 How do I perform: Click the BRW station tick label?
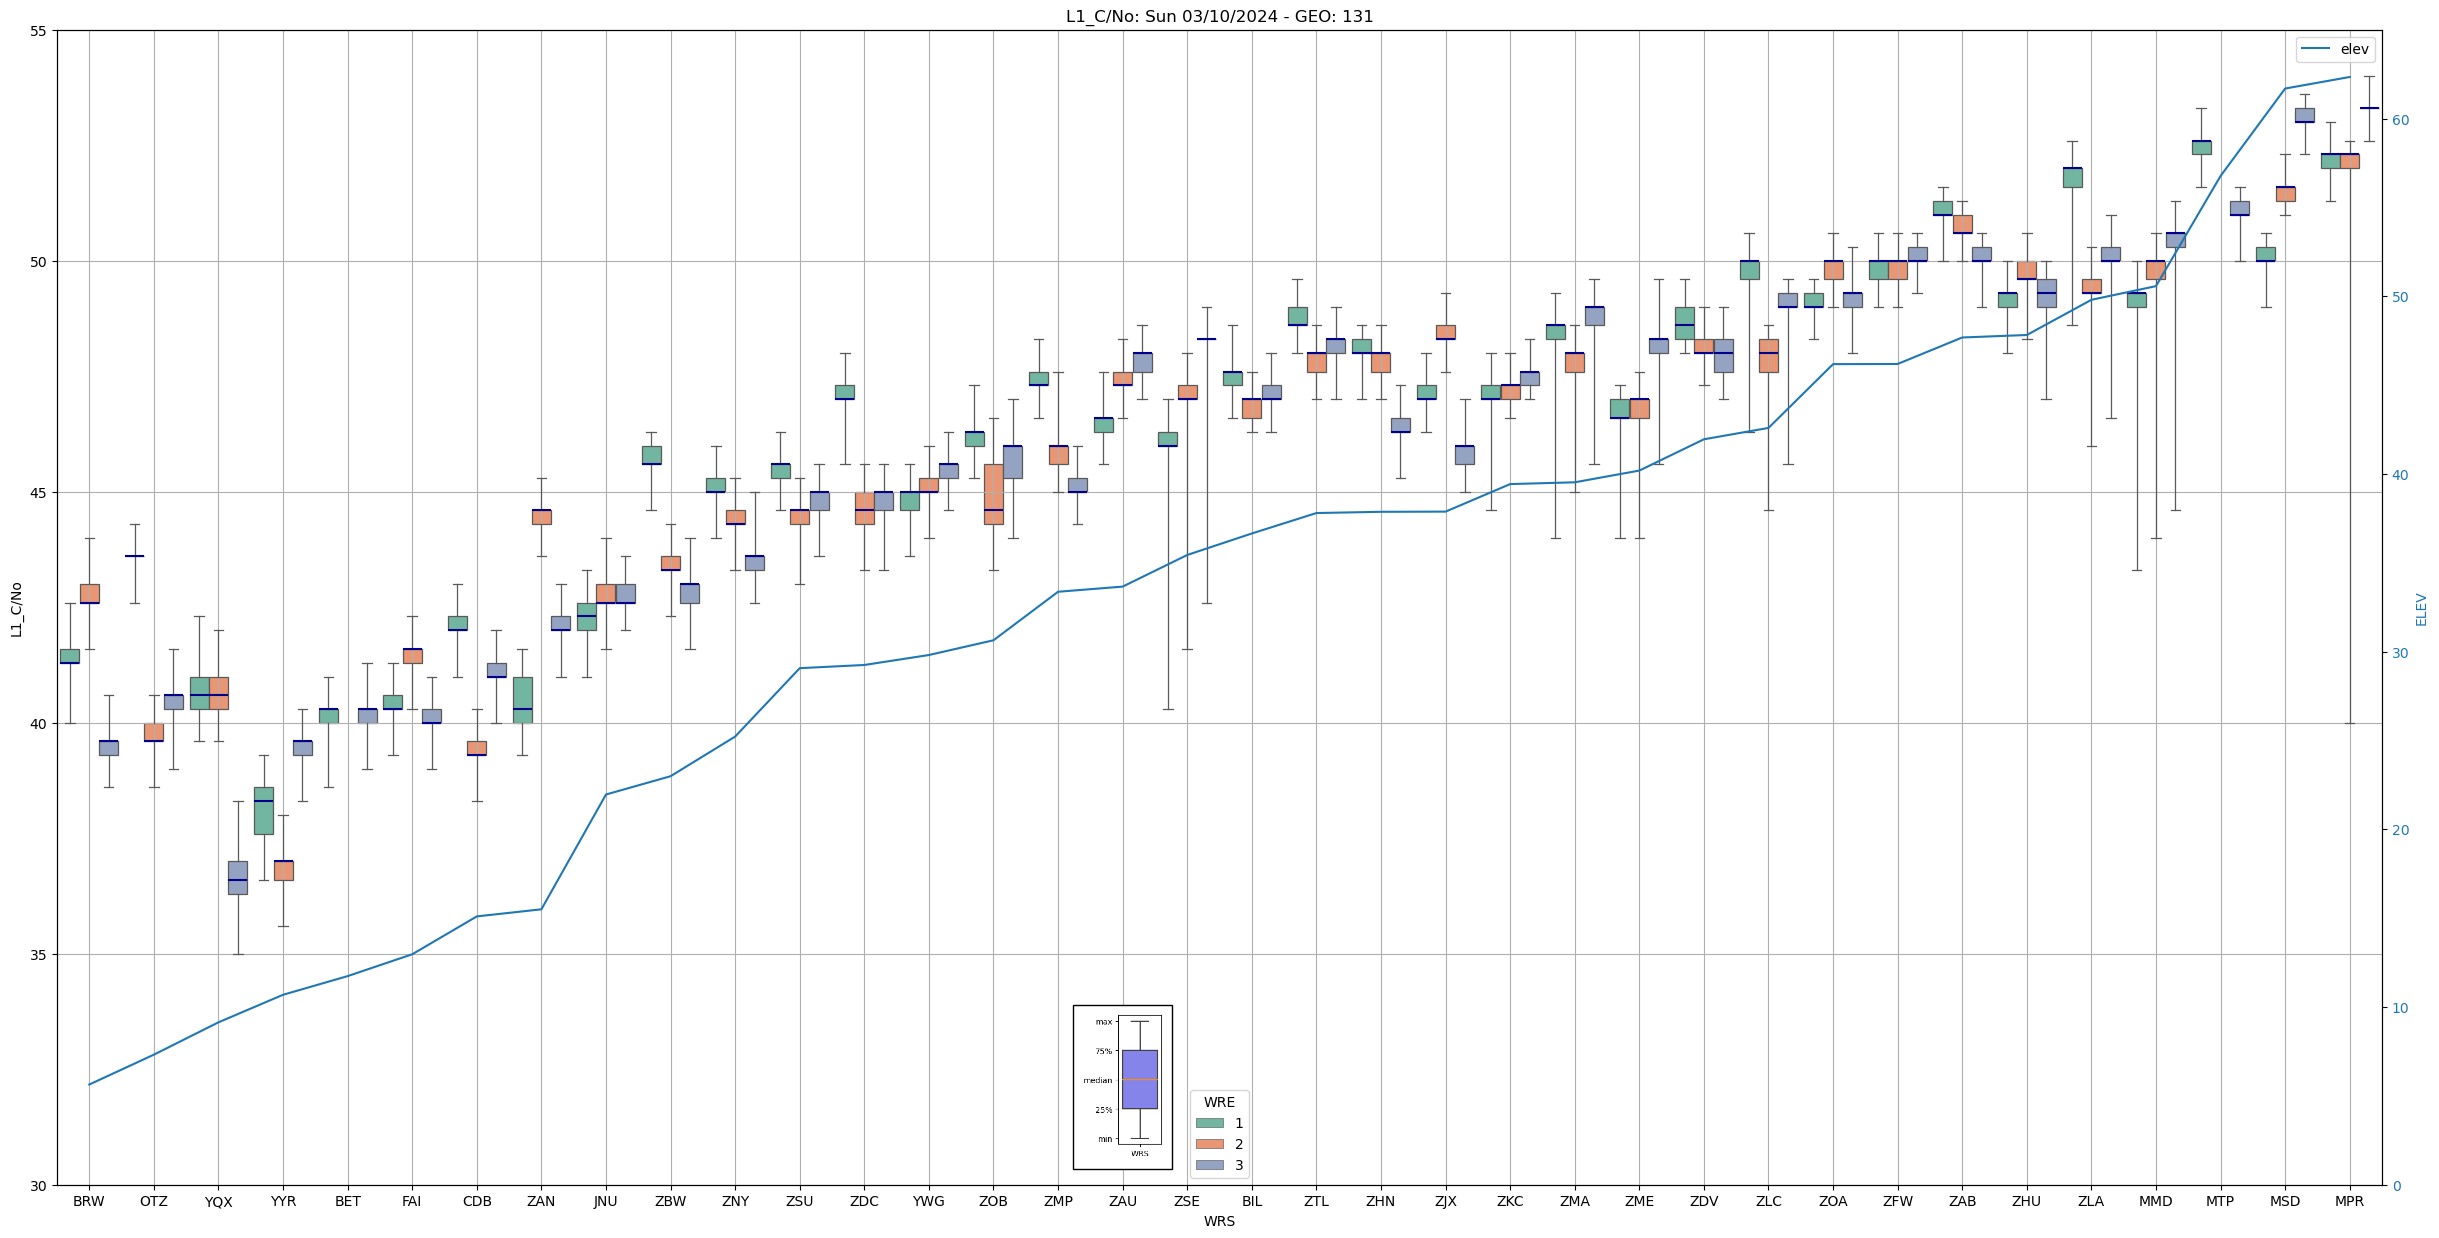pyautogui.click(x=89, y=1201)
